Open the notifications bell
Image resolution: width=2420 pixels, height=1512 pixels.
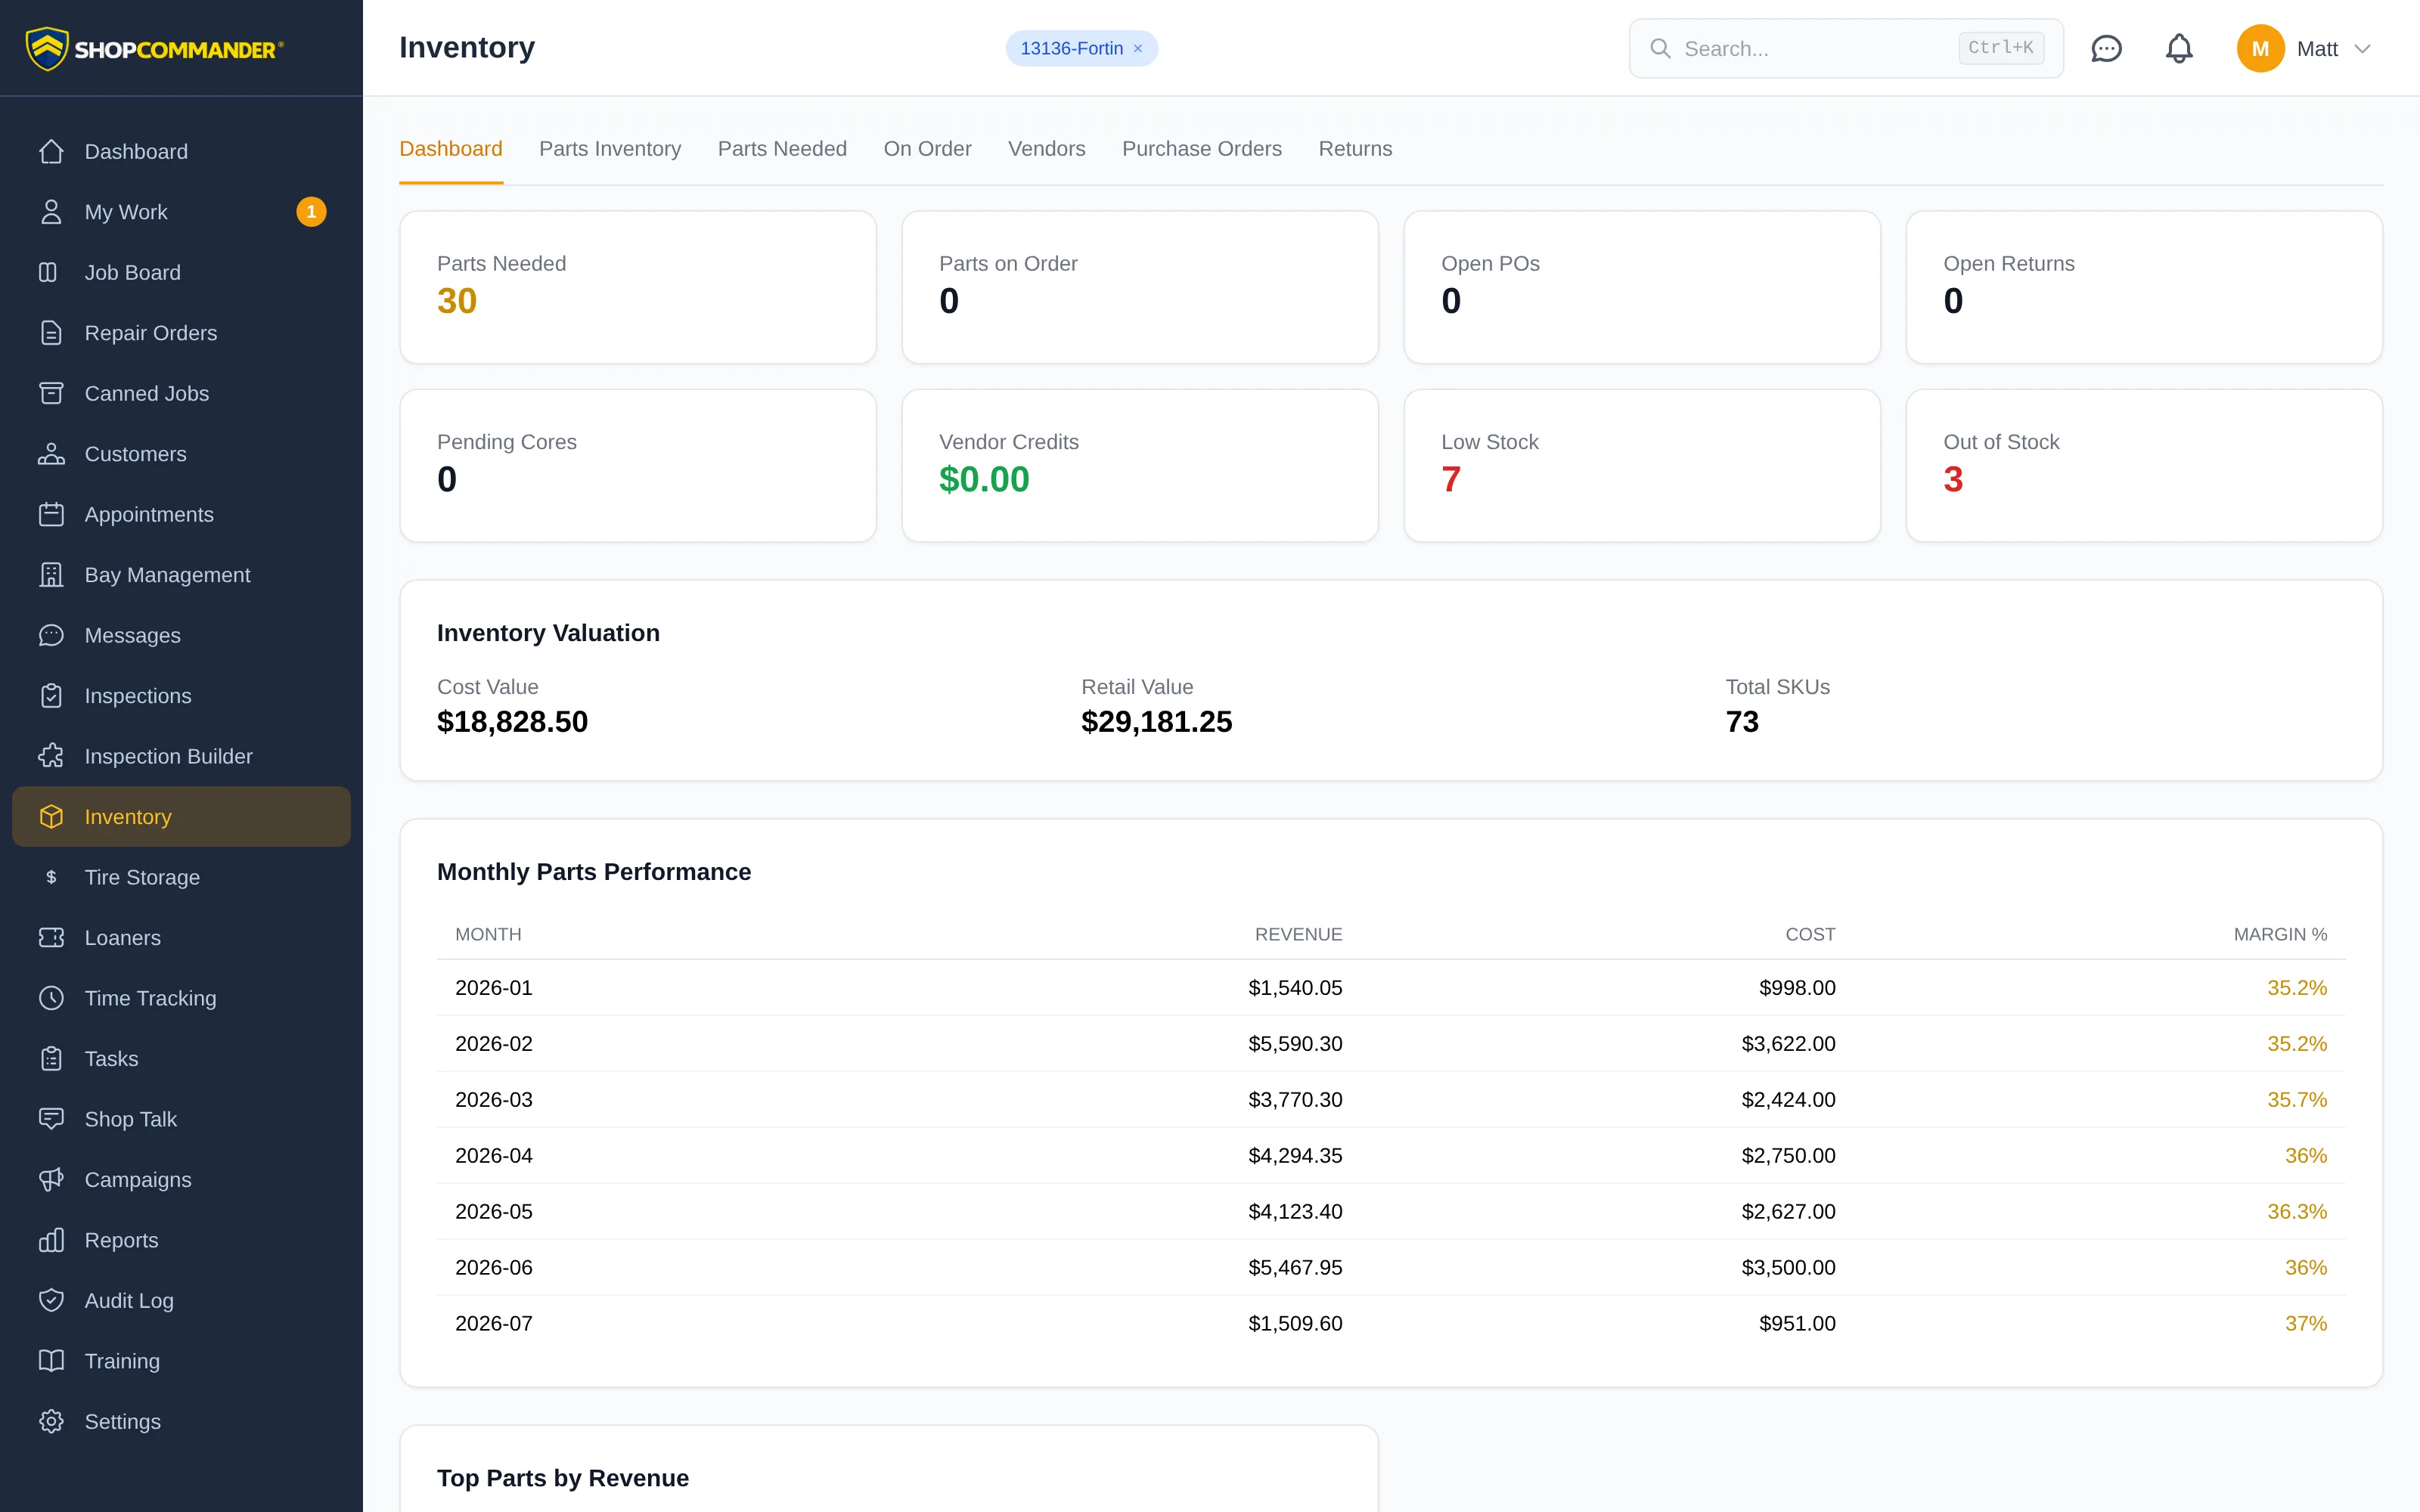pos(2179,48)
